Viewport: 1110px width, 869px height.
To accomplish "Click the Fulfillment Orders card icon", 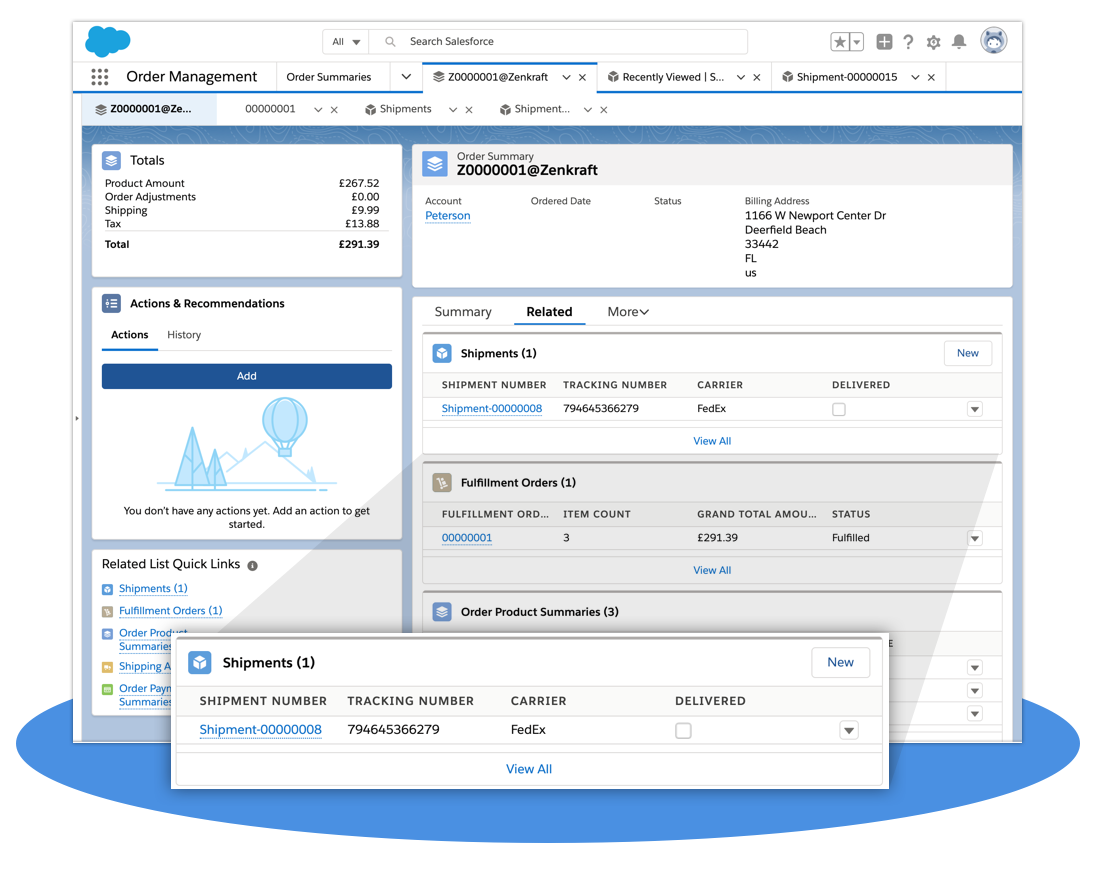I will [x=442, y=483].
